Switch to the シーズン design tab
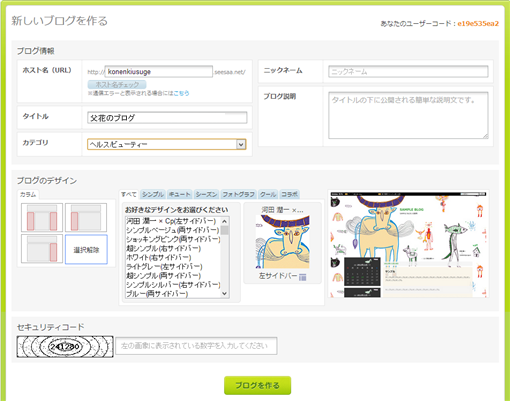This screenshot has width=510, height=401. pos(206,194)
